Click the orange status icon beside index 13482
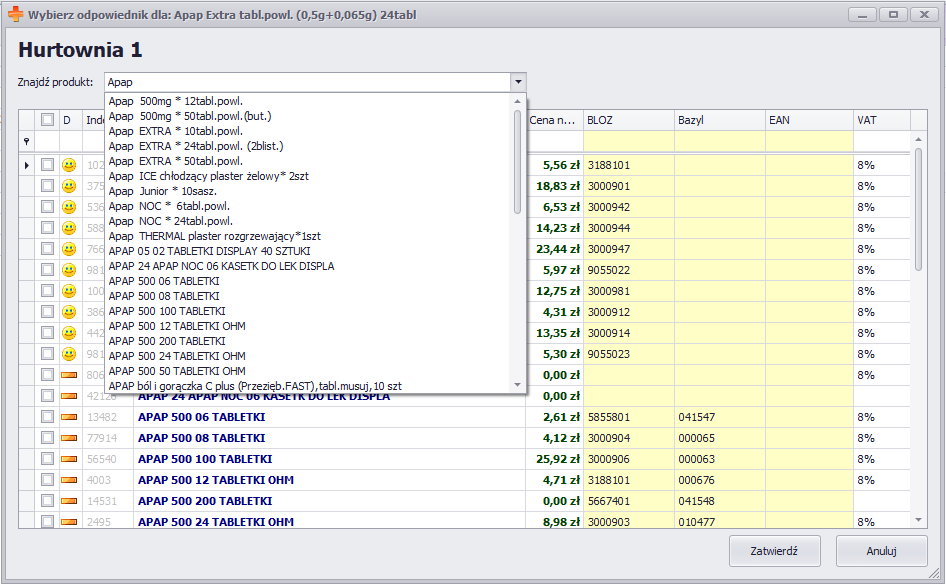The height and width of the screenshot is (585, 946). [x=69, y=417]
